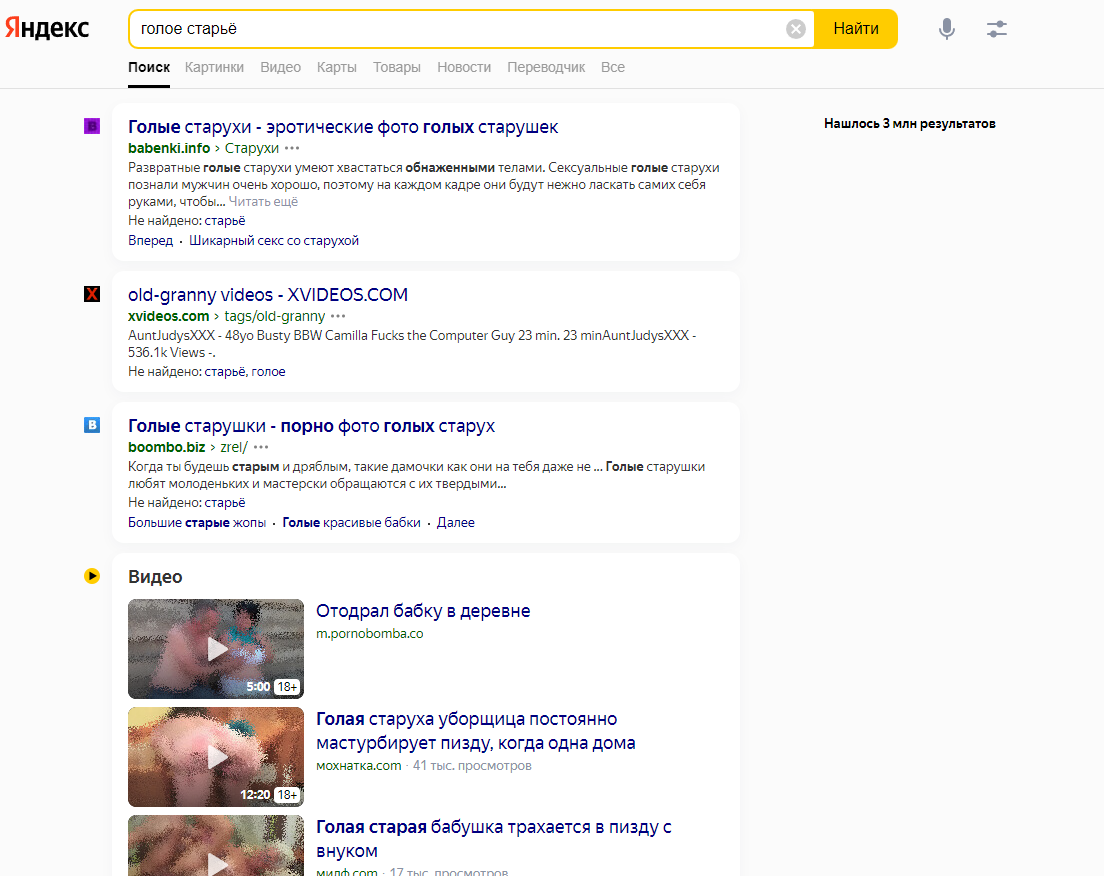Go to the Товары tab
This screenshot has width=1104, height=876.
click(x=397, y=68)
